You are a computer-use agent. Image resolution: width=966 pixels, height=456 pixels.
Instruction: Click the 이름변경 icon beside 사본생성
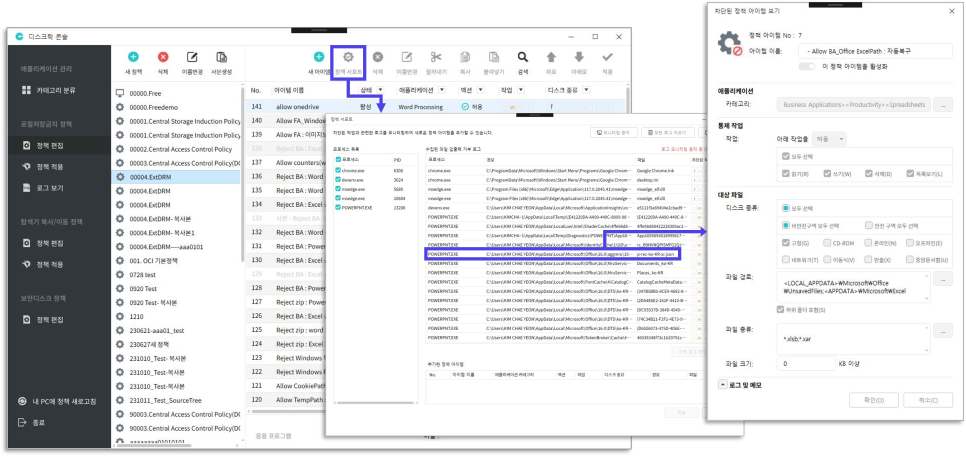pos(192,57)
